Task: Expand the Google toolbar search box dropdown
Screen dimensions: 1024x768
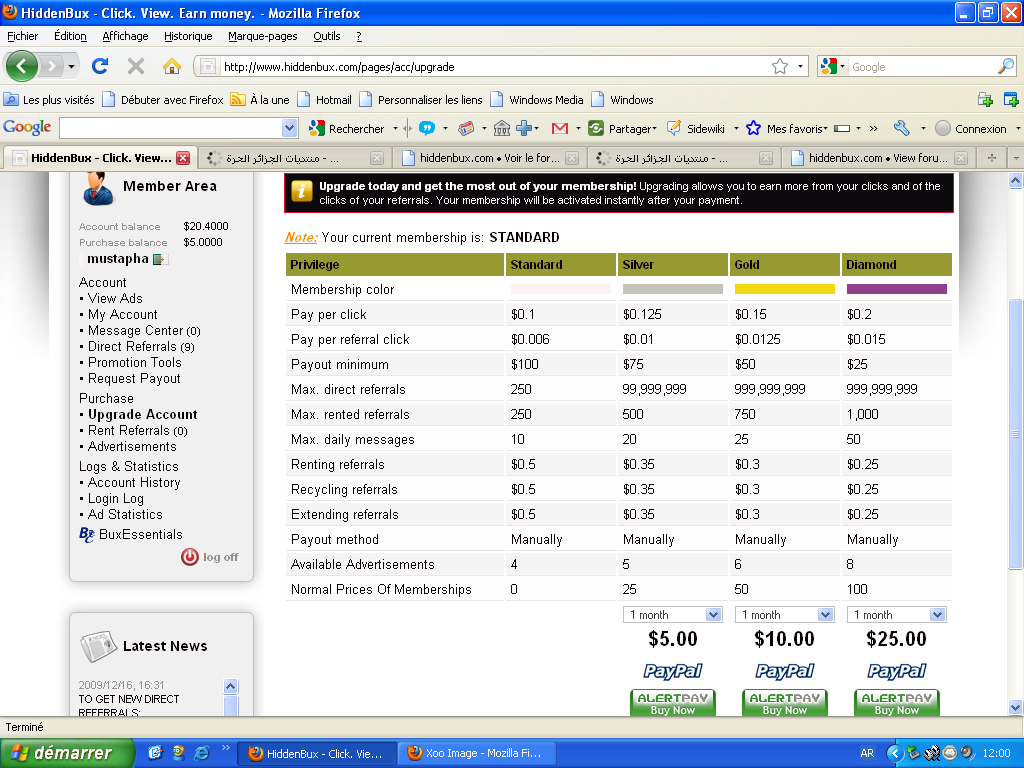Action: tap(289, 129)
